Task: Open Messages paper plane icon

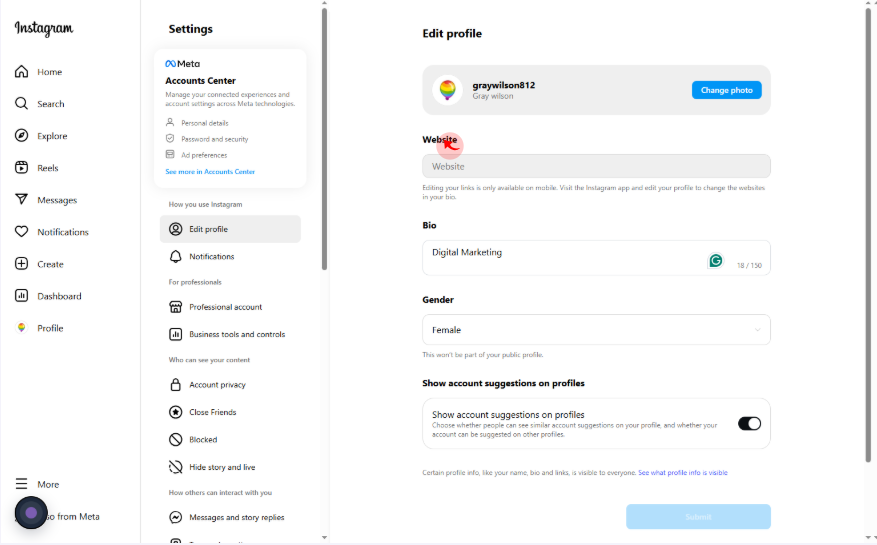Action: pyautogui.click(x=21, y=199)
